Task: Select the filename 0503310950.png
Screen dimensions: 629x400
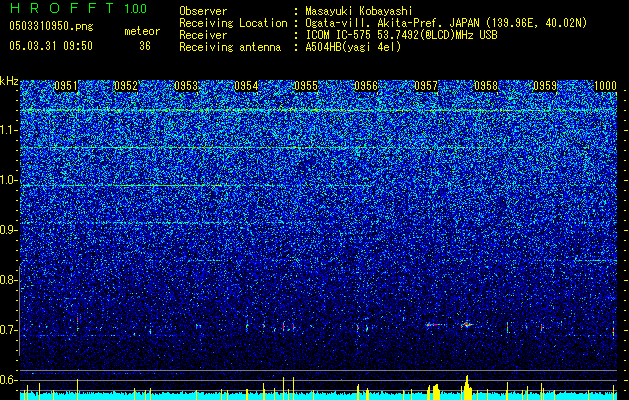Action: [x=51, y=26]
